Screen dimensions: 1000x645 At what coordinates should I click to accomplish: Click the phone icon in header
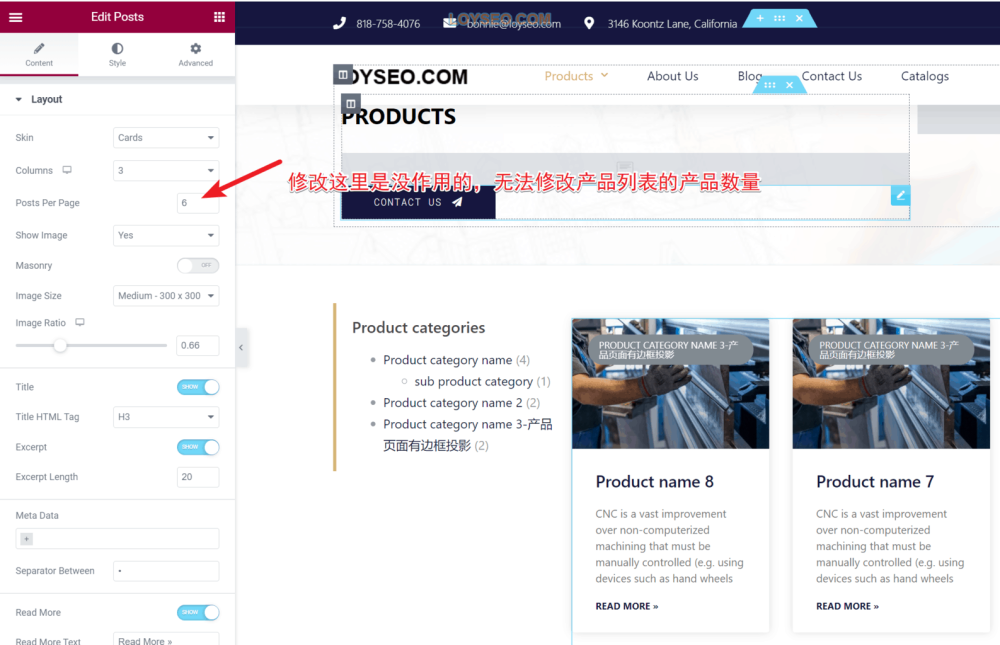[339, 24]
